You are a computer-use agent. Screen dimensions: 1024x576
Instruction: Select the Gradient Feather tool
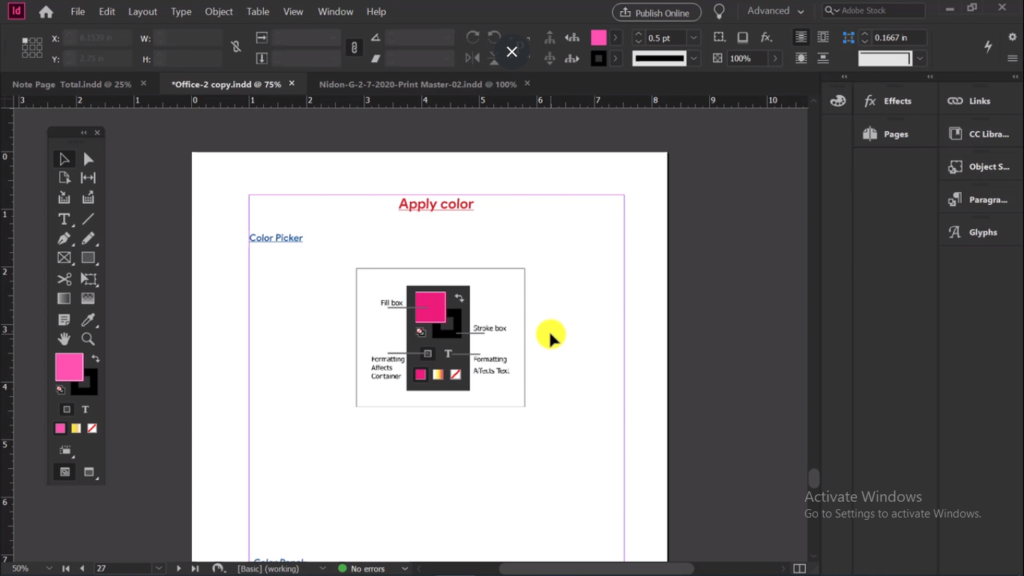tap(88, 298)
